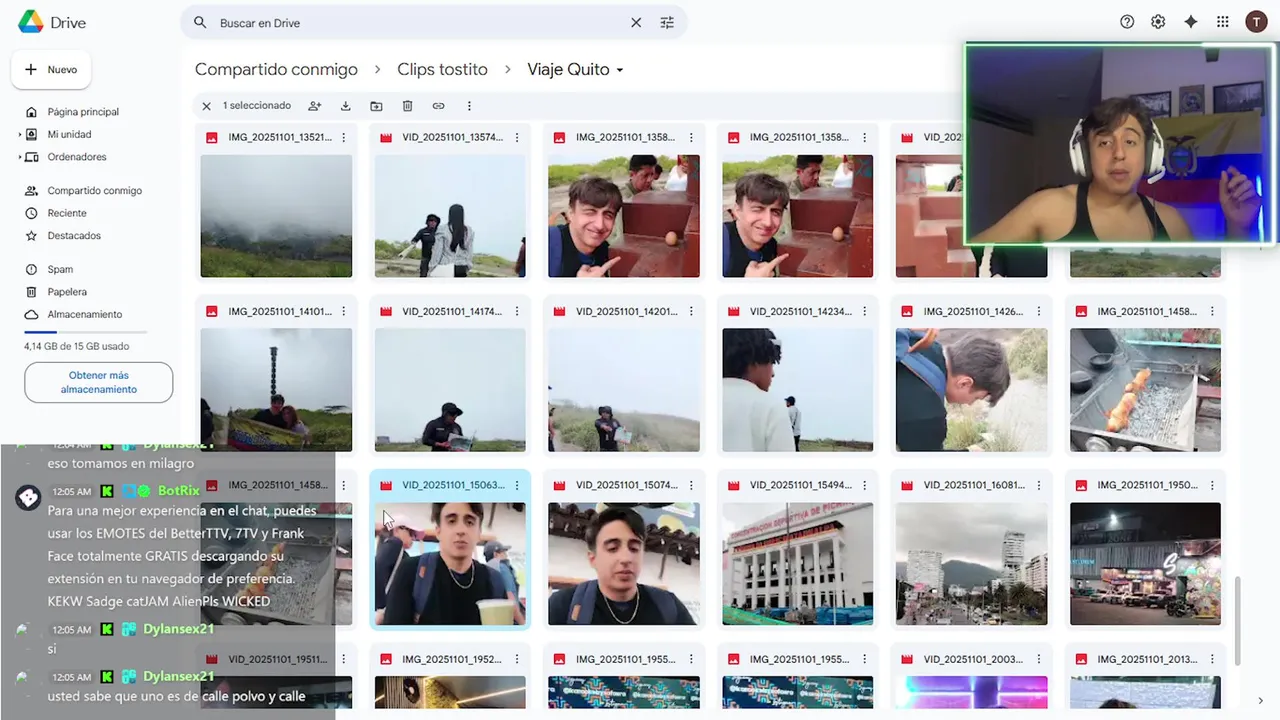Image resolution: width=1280 pixels, height=720 pixels.
Task: Open more actions in selection toolbar
Action: [469, 106]
